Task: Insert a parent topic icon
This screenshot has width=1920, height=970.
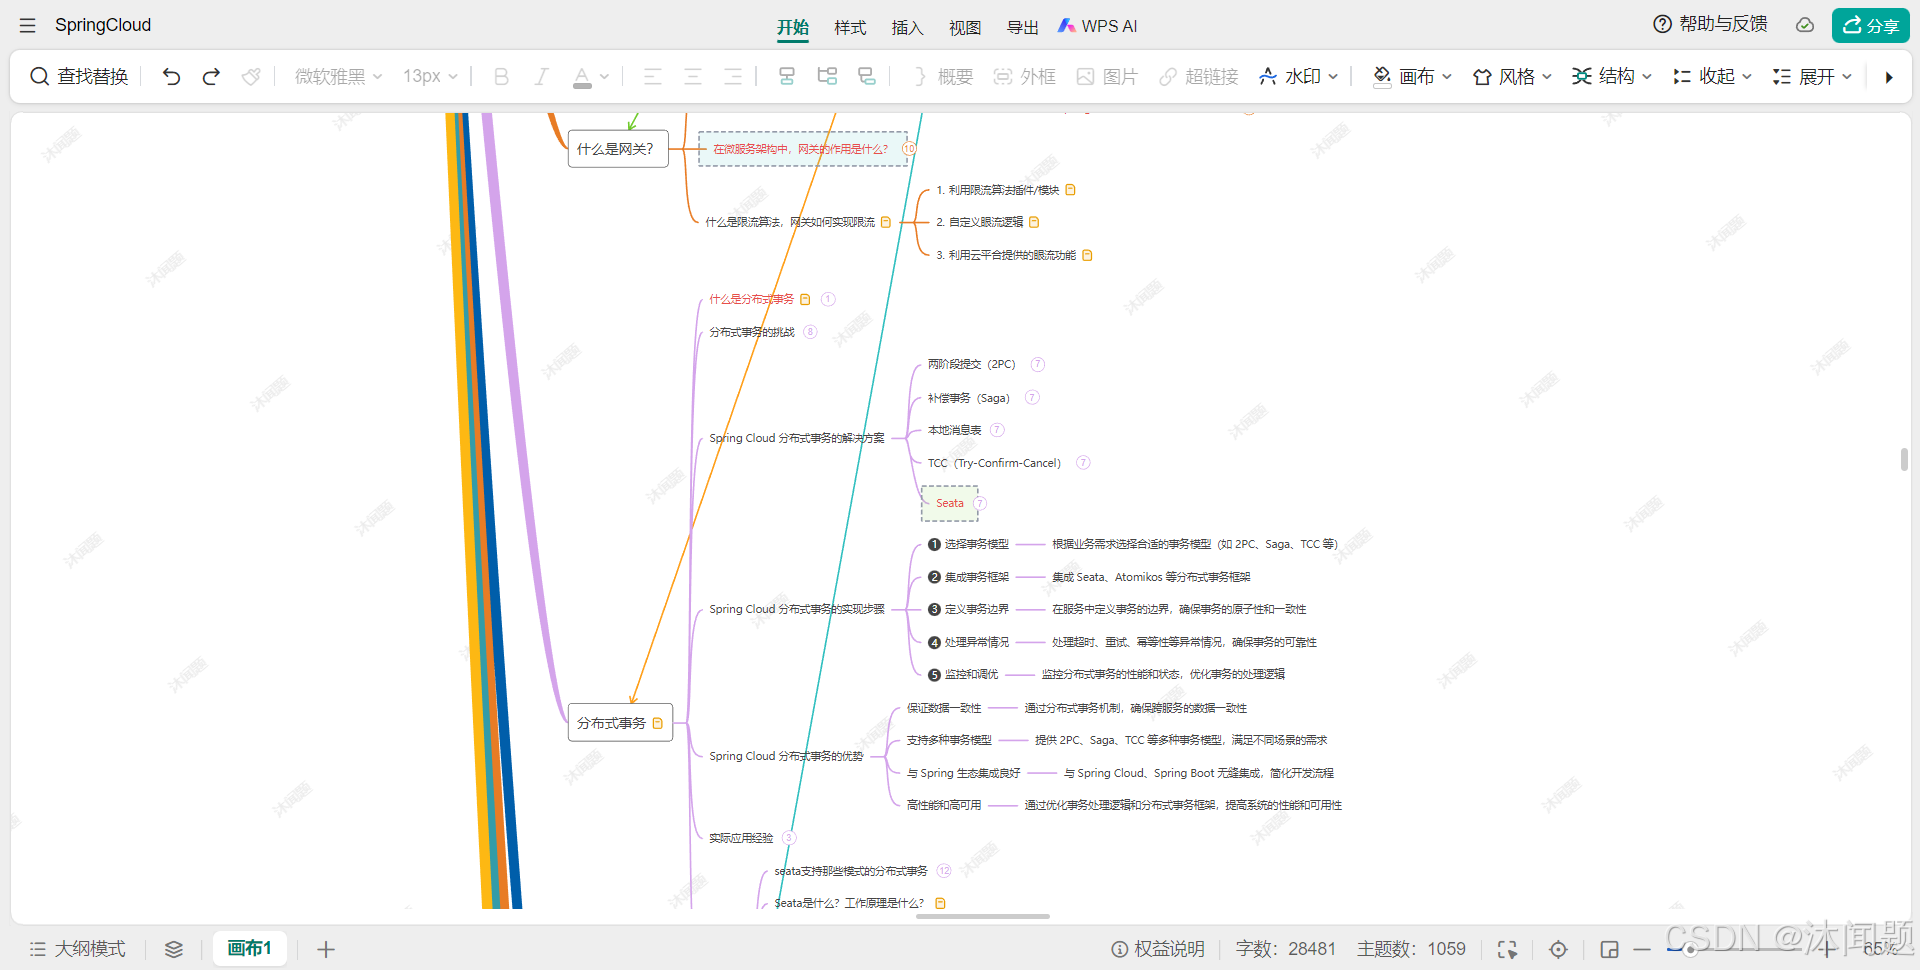Action: click(x=867, y=77)
